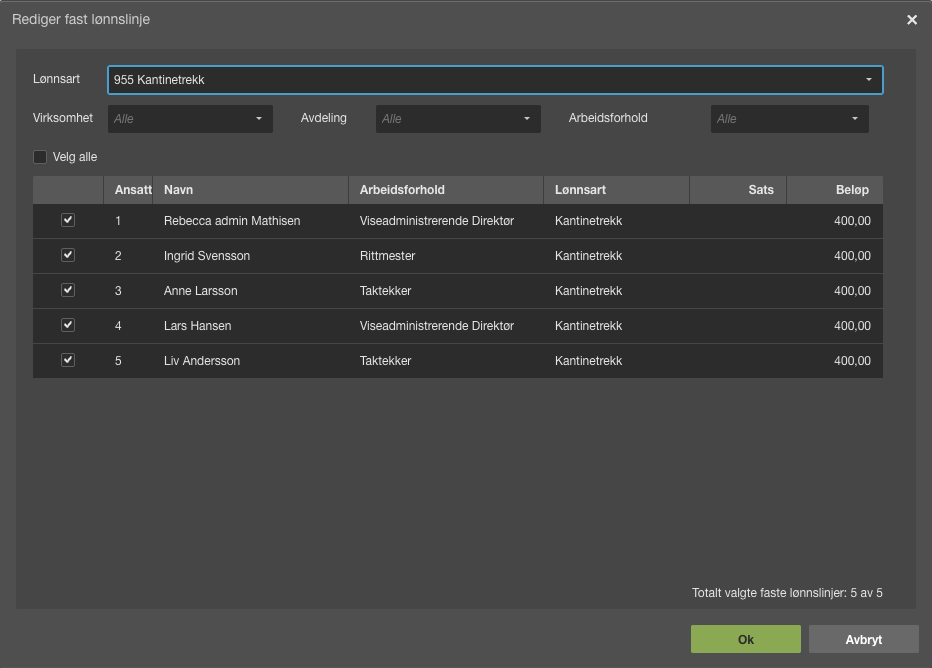Click the Totalt valgte faste lønnslinjer text
Screen dimensions: 932x668
pos(787,593)
